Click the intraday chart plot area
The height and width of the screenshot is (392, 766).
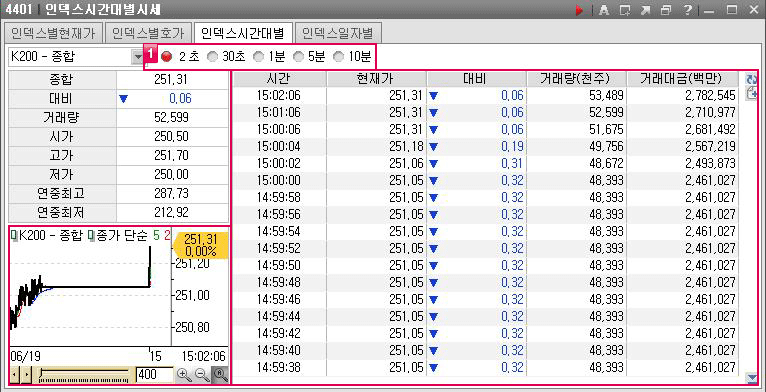coord(90,294)
